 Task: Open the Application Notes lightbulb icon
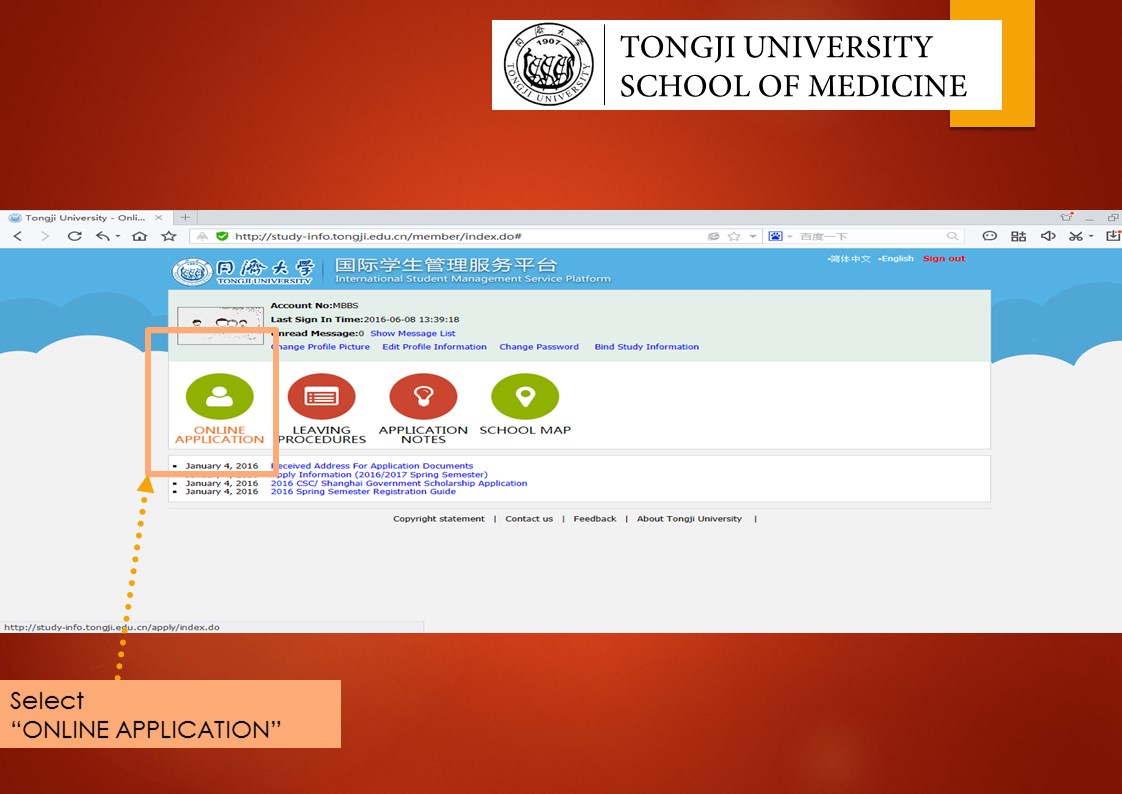point(423,396)
